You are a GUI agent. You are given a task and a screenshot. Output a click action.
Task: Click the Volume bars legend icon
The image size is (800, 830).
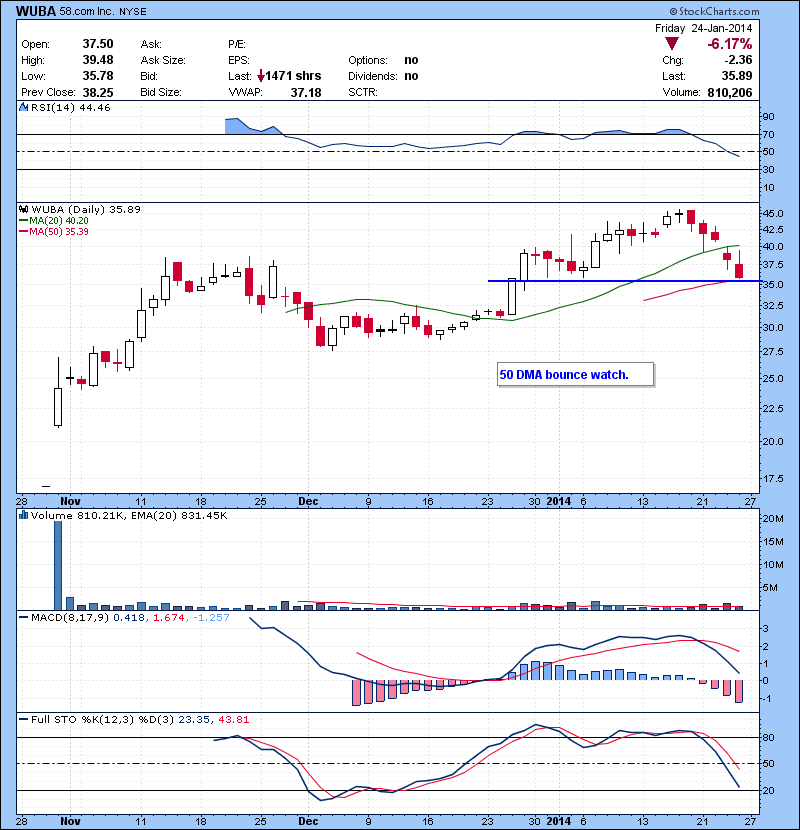point(23,515)
